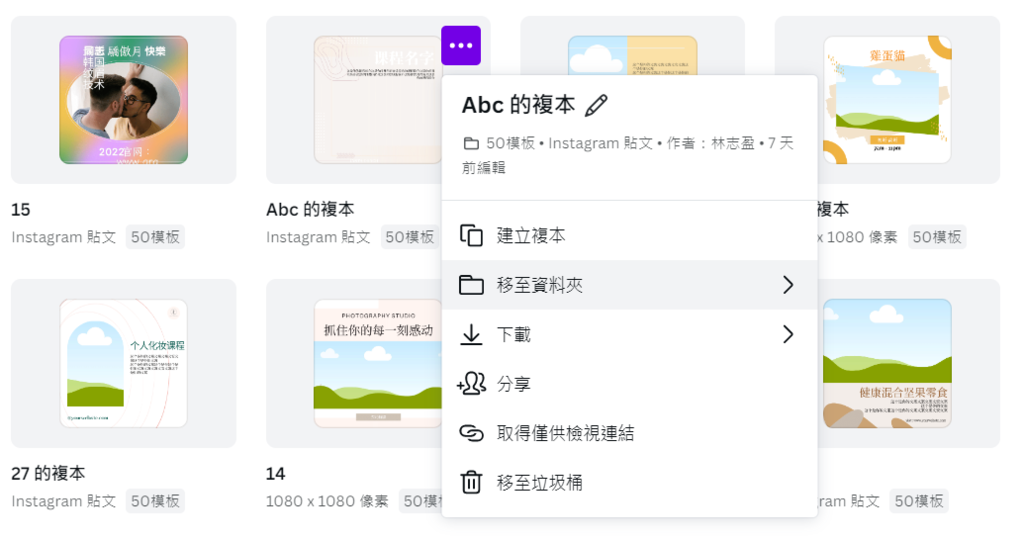Click the 50模板 tag under design 15
This screenshot has width=1024, height=541.
coord(155,237)
